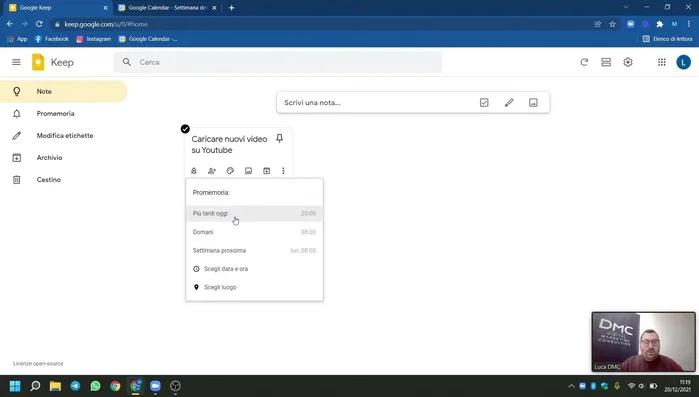The height and width of the screenshot is (397, 699).
Task: Open Windows taskbar search
Action: point(35,386)
